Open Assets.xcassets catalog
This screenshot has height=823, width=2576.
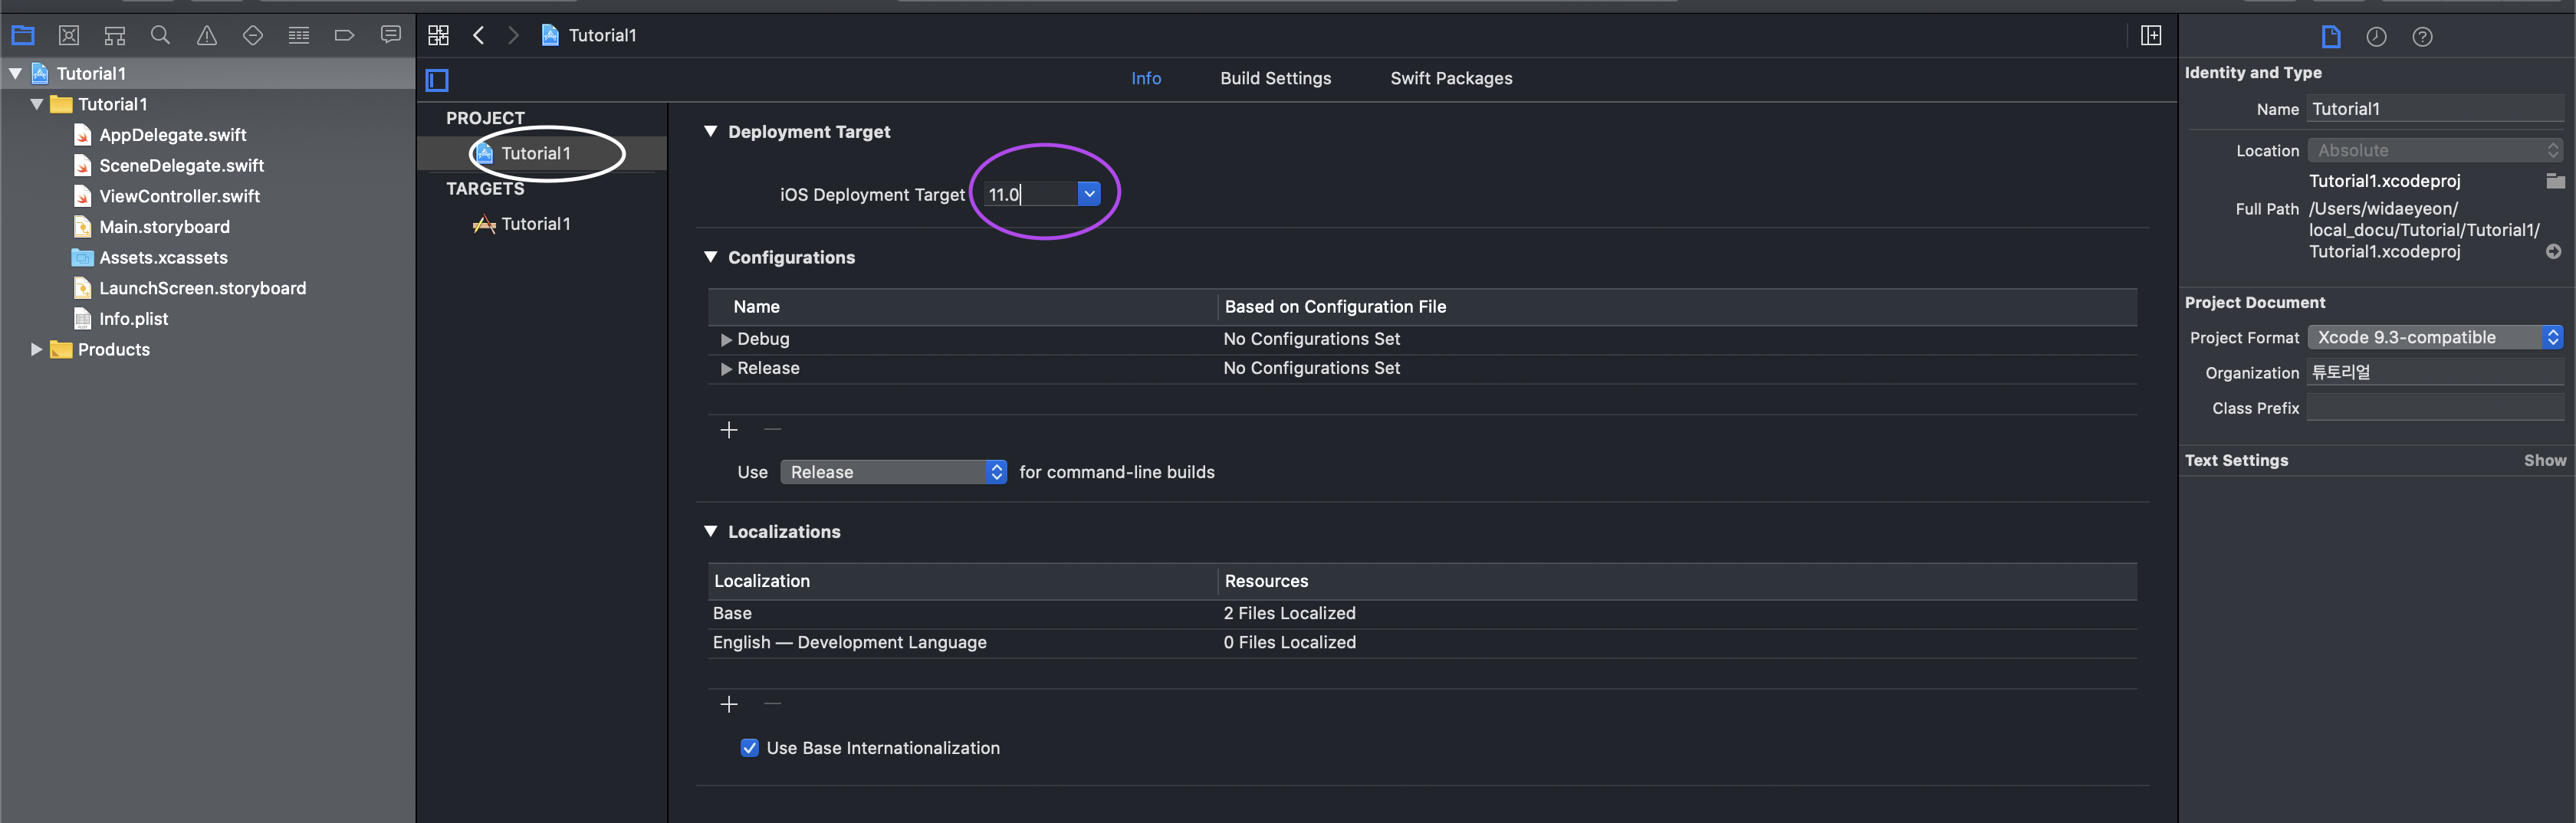click(x=163, y=258)
